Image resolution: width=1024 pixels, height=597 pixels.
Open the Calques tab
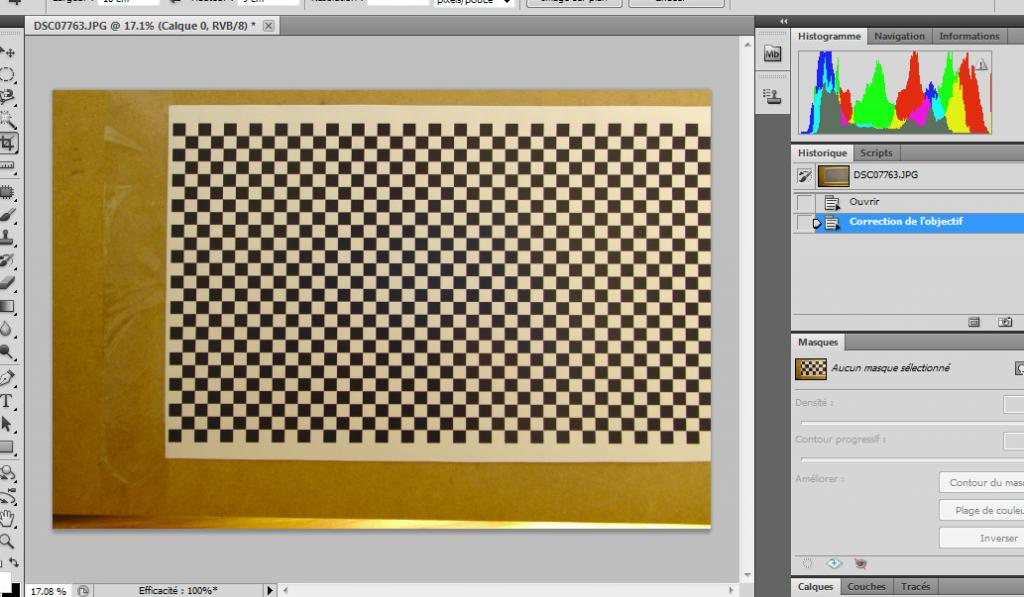[x=815, y=587]
